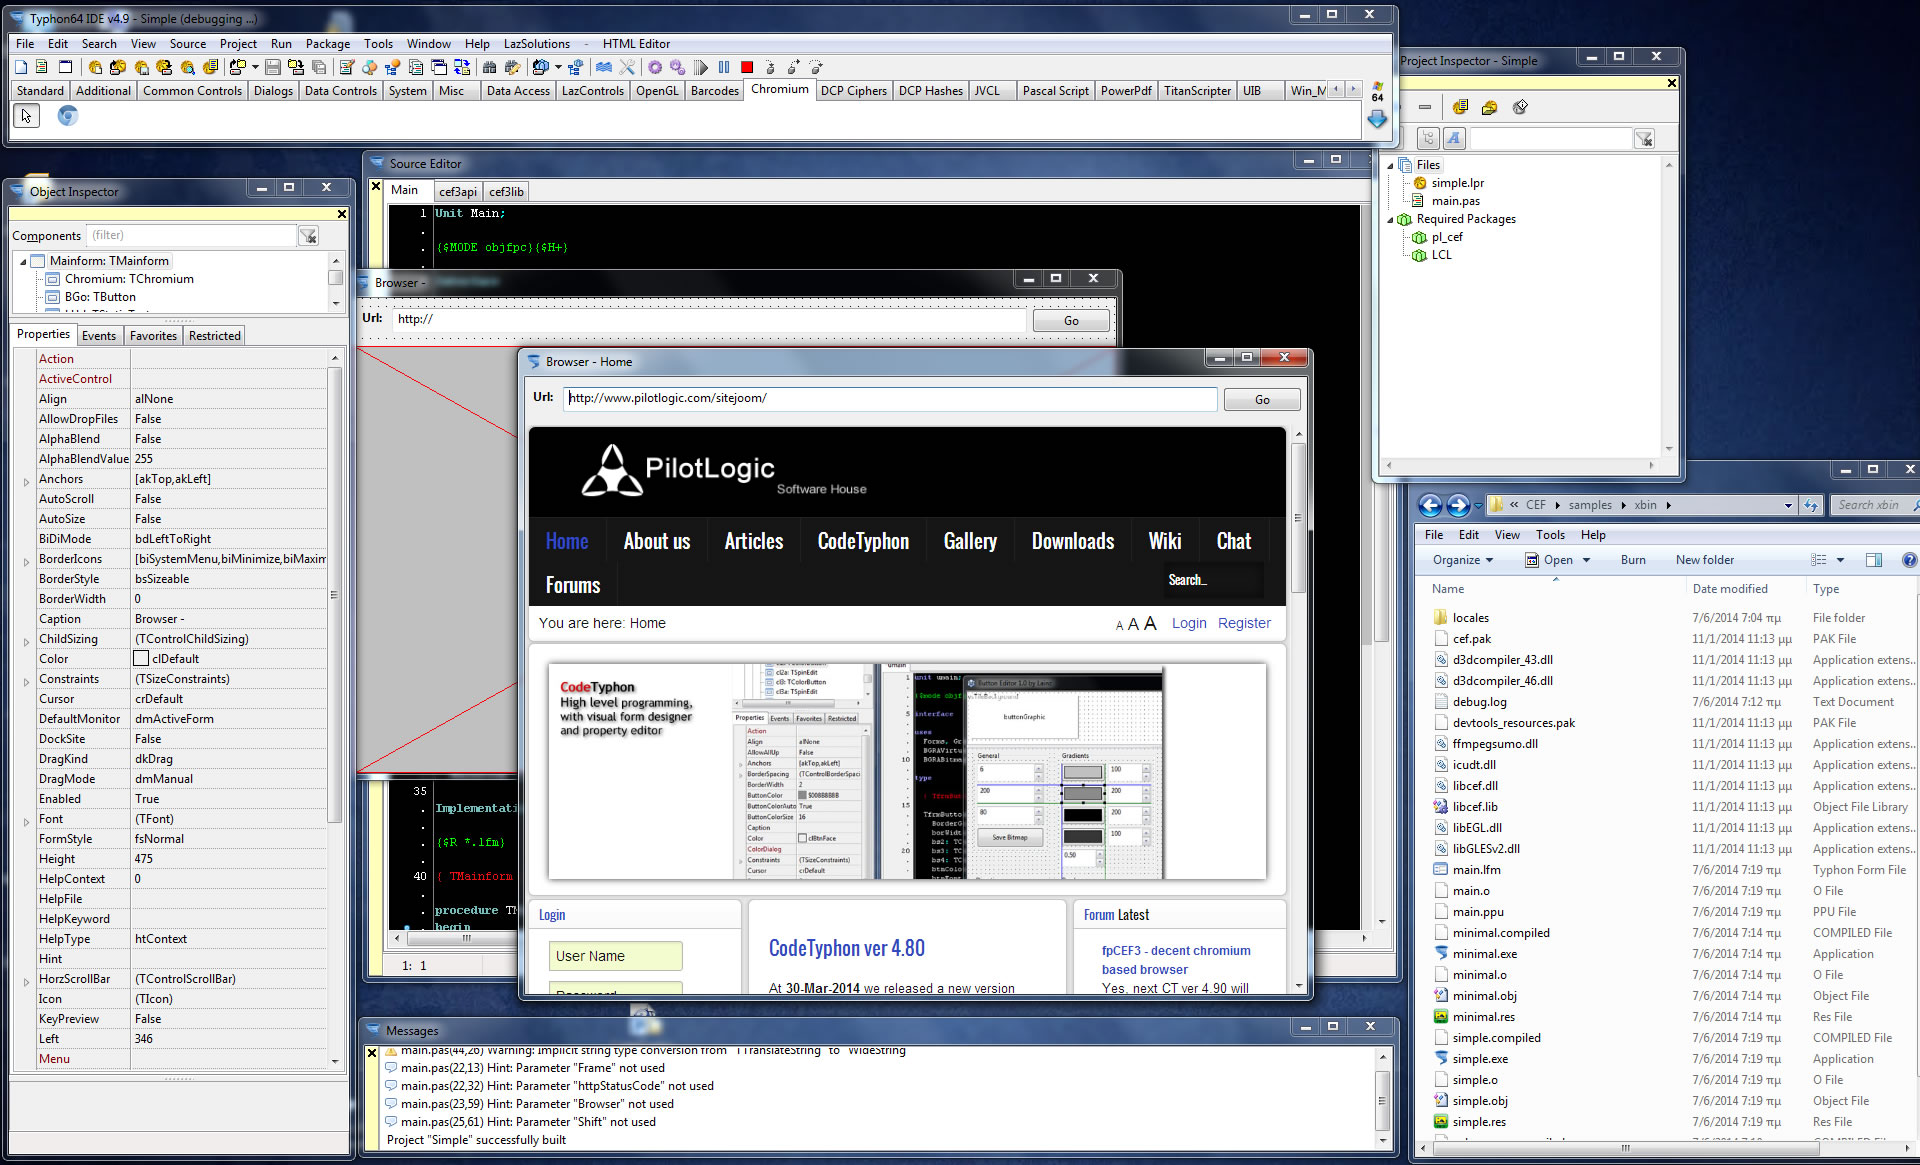
Task: Click the double purple gears toolbar icon
Action: pyautogui.click(x=678, y=67)
